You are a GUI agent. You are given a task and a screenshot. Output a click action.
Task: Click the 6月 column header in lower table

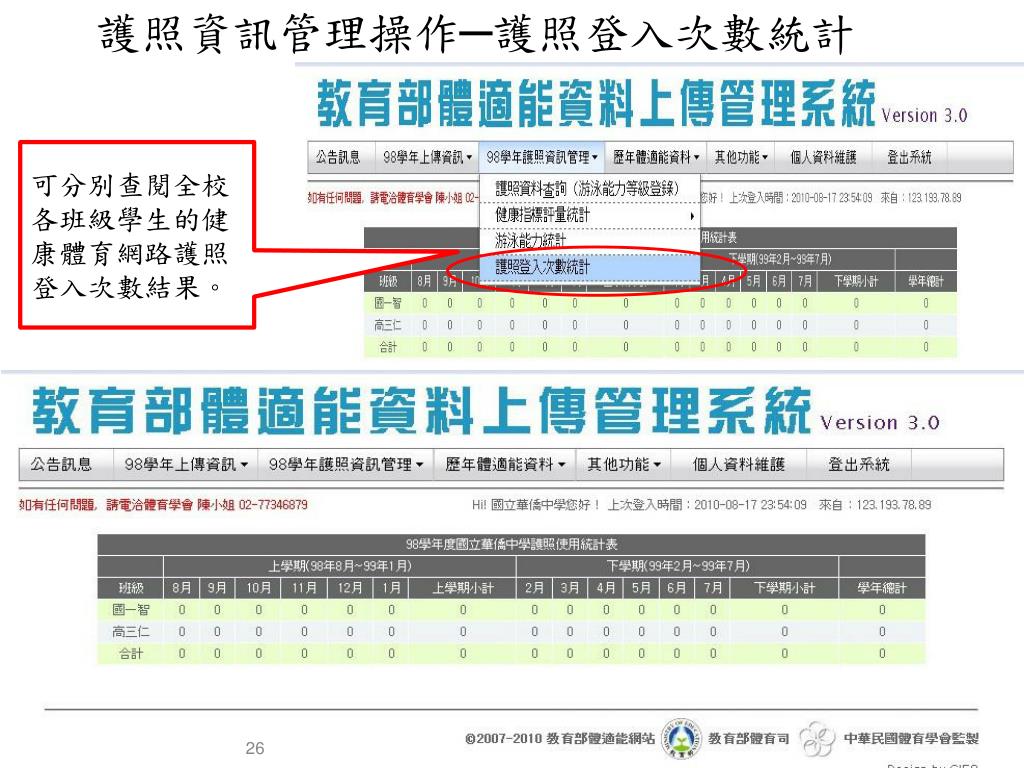(677, 588)
